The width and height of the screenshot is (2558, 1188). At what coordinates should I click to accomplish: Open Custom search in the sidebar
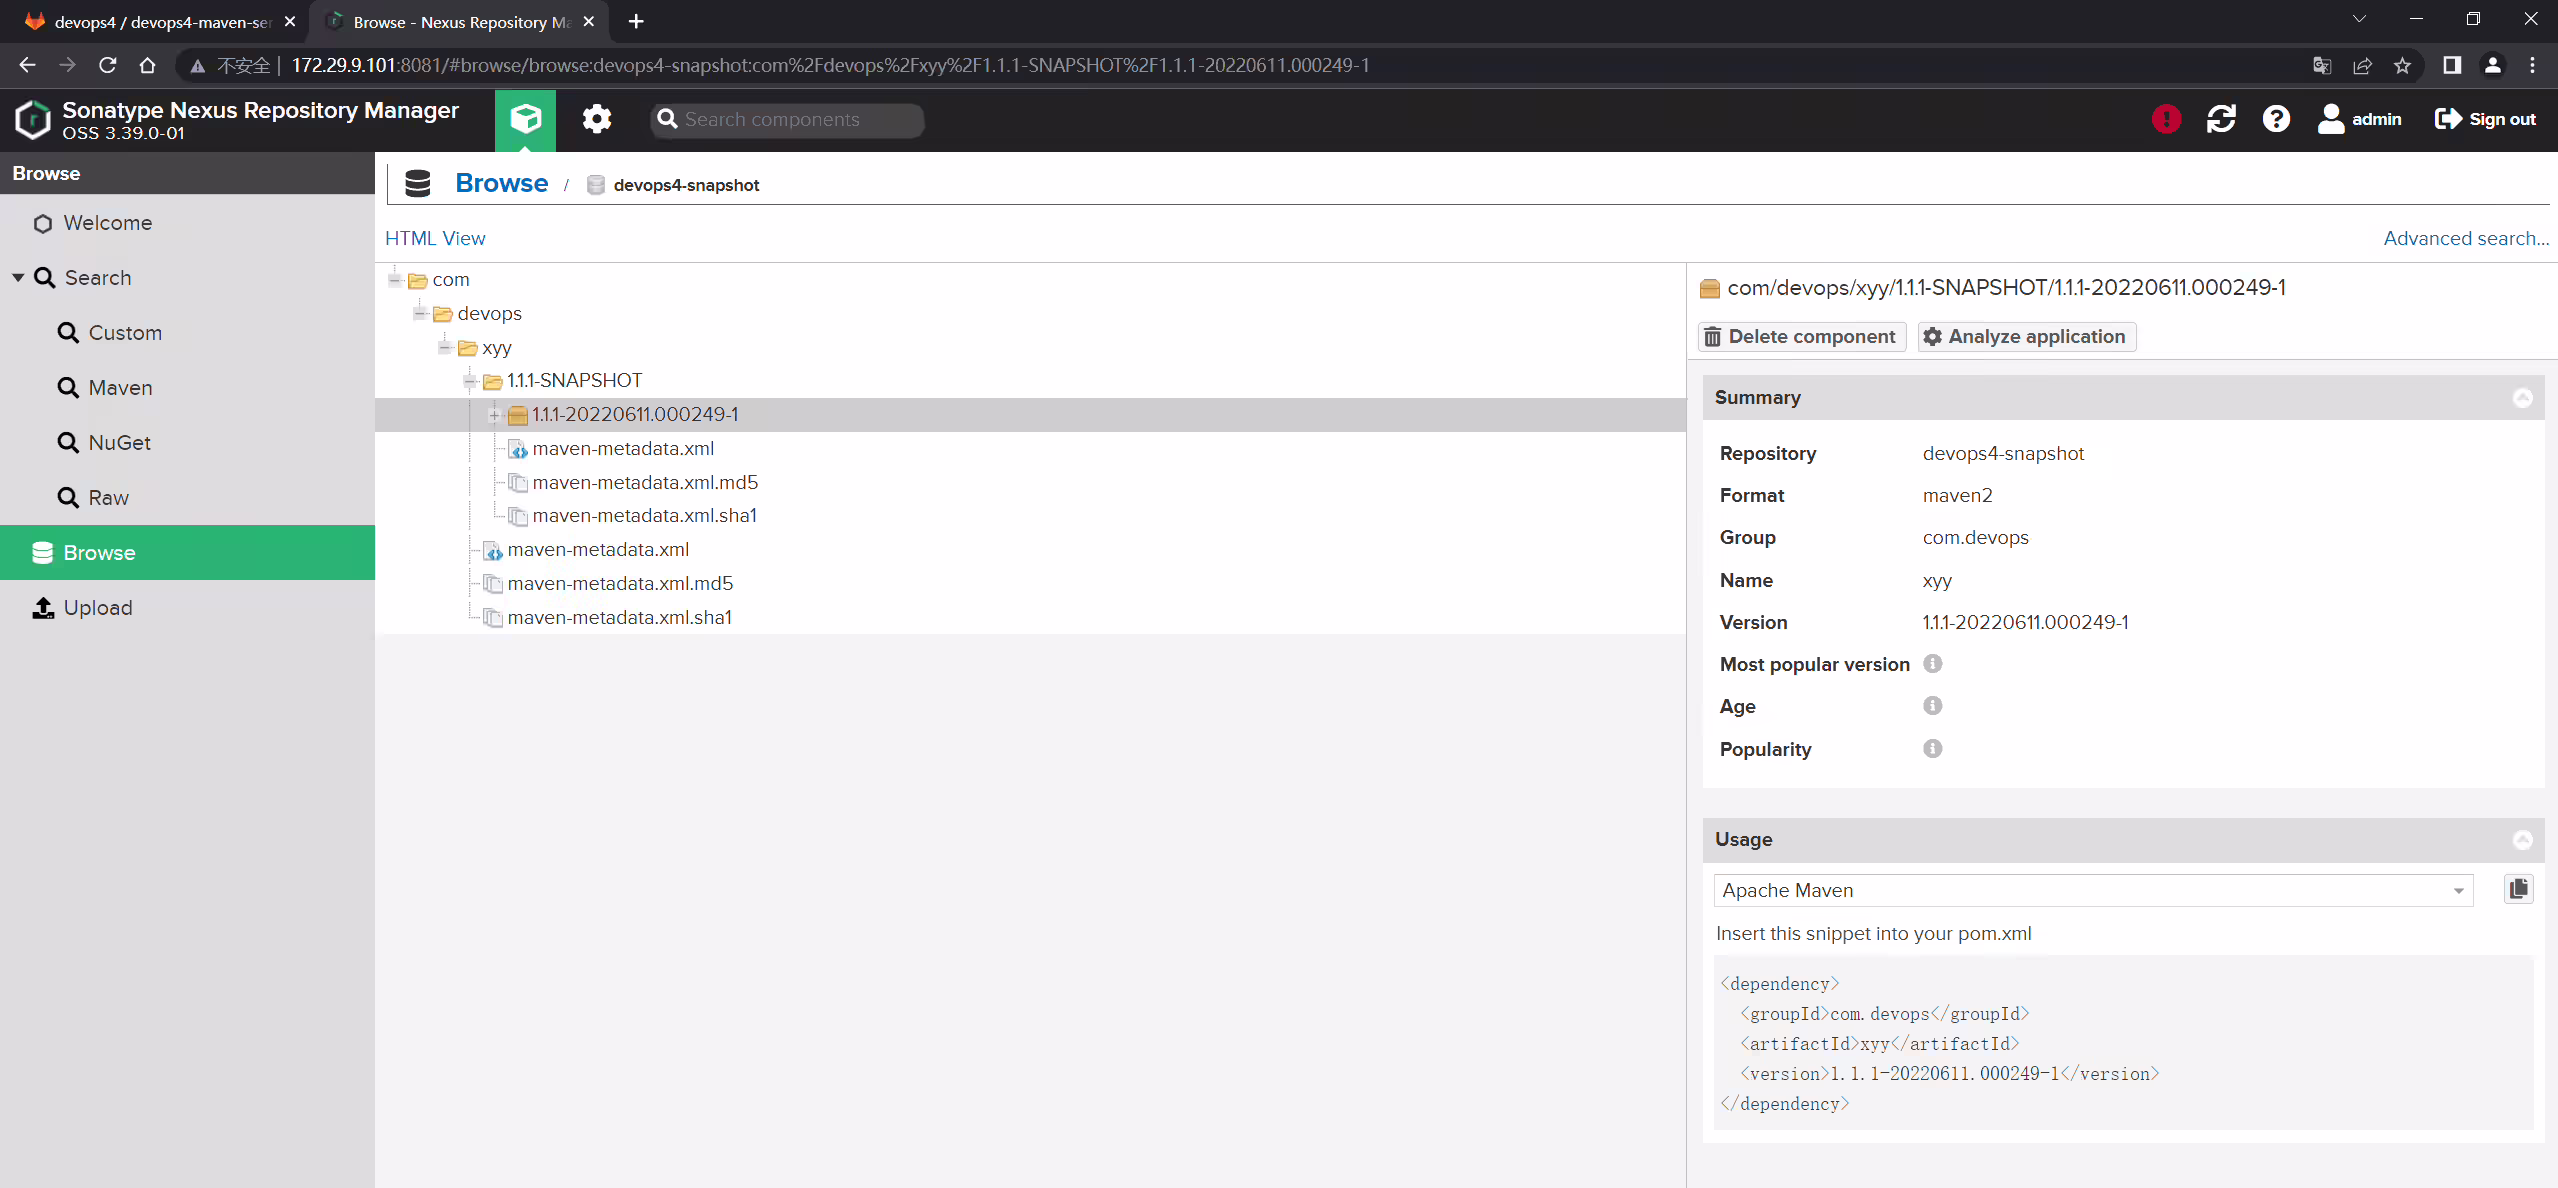click(x=187, y=333)
